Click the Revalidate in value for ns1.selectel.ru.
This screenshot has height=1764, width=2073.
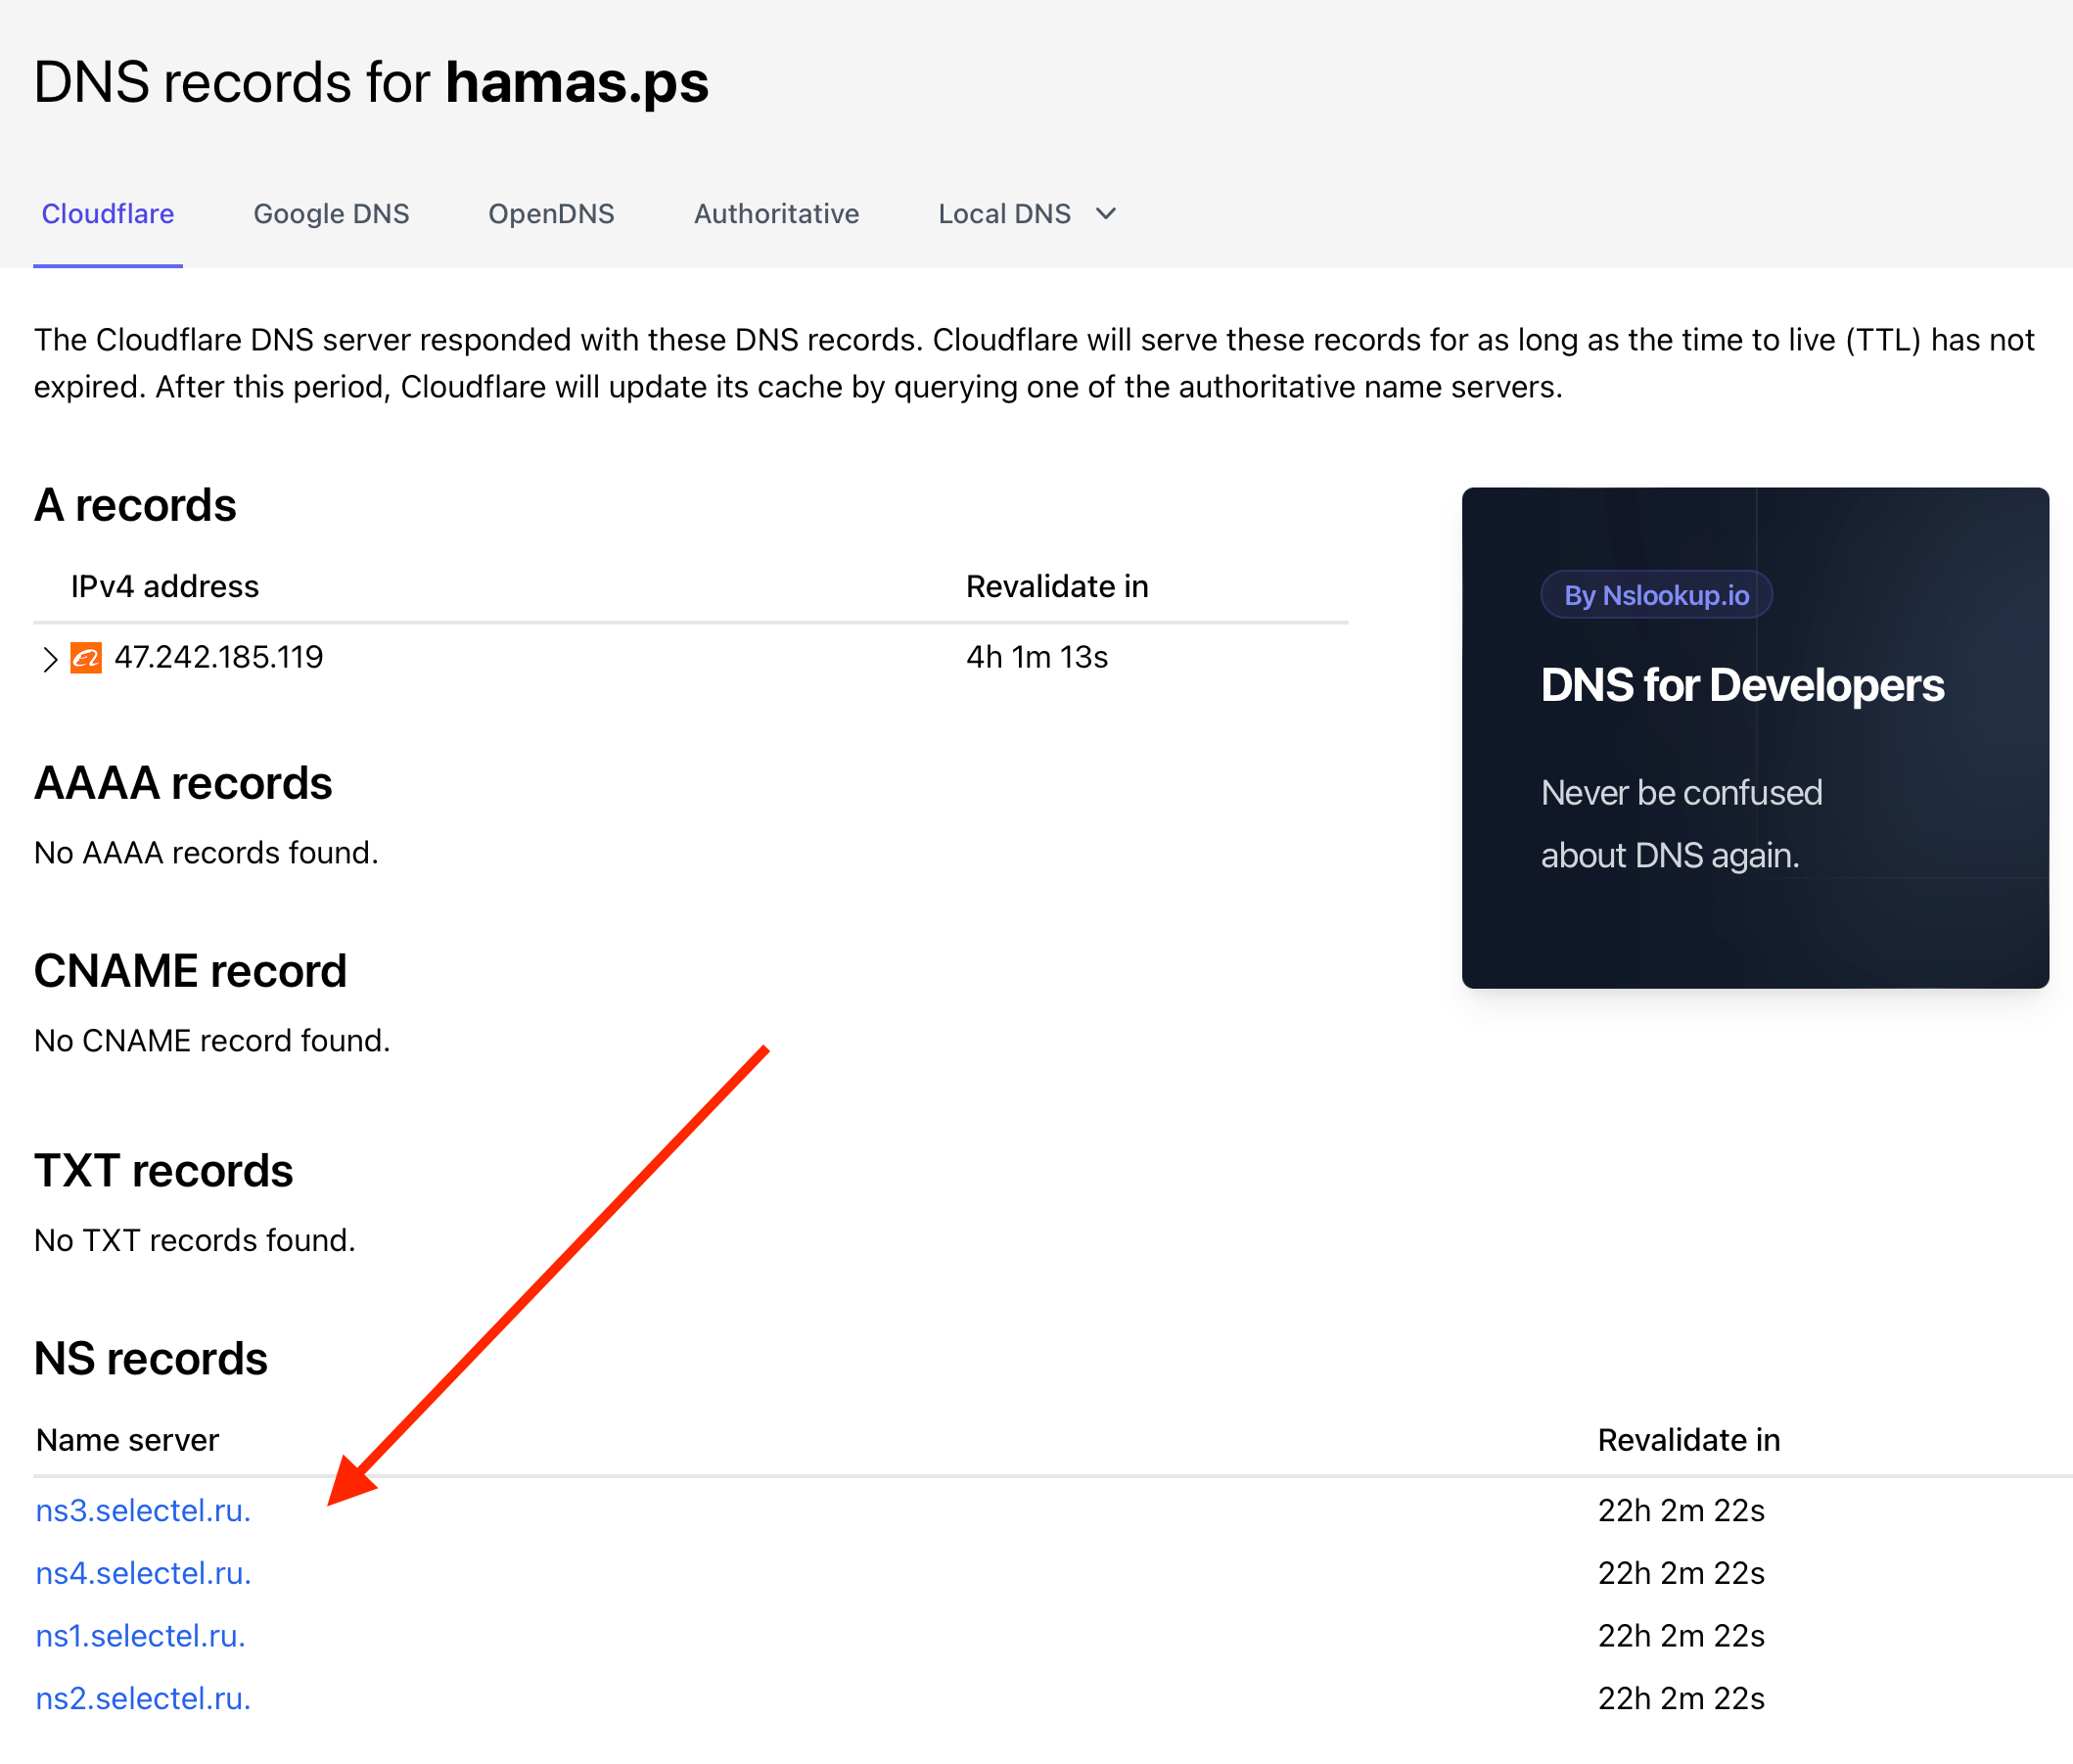click(1681, 1636)
